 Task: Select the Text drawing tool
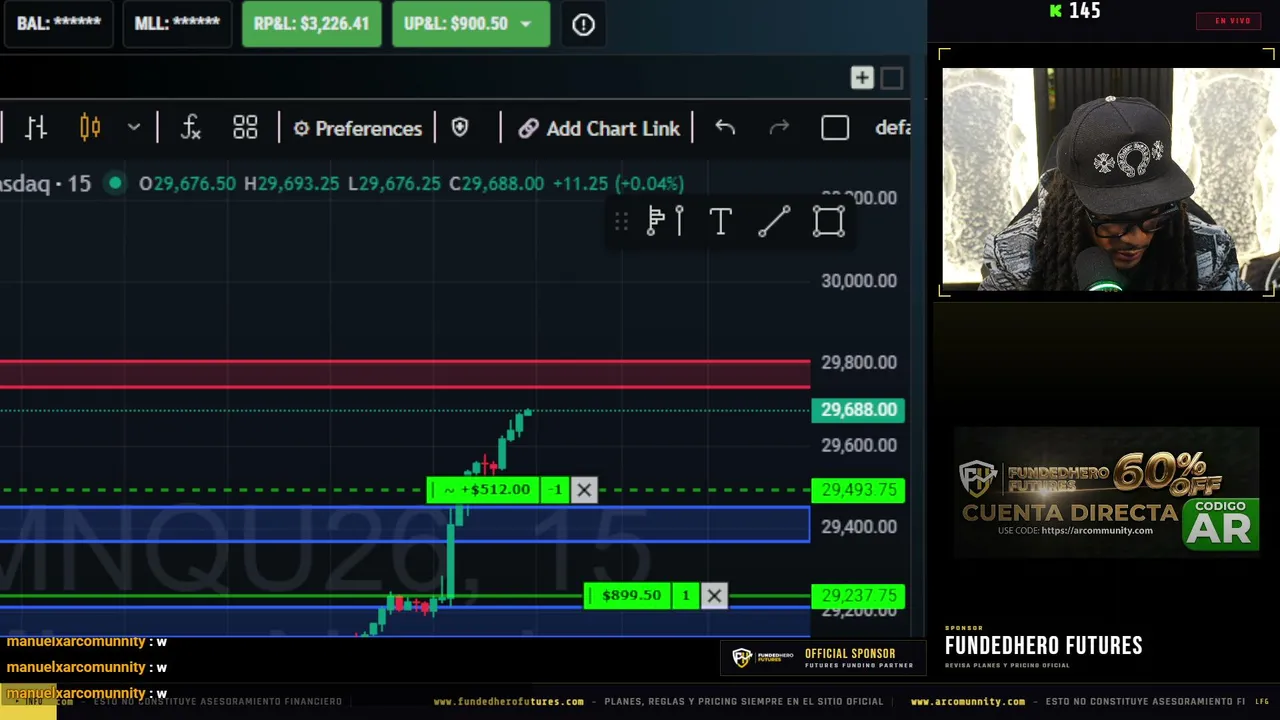[x=720, y=221]
